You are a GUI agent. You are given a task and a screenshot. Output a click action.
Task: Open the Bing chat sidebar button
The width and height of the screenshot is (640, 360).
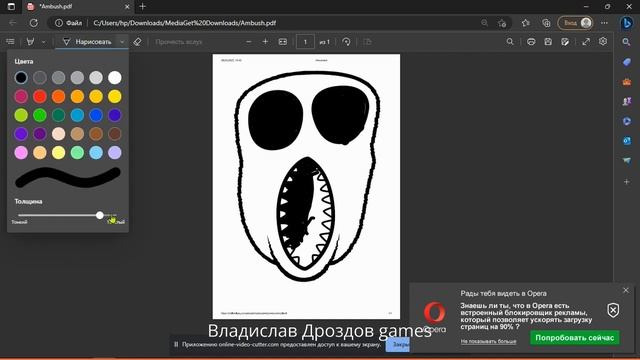point(627,23)
